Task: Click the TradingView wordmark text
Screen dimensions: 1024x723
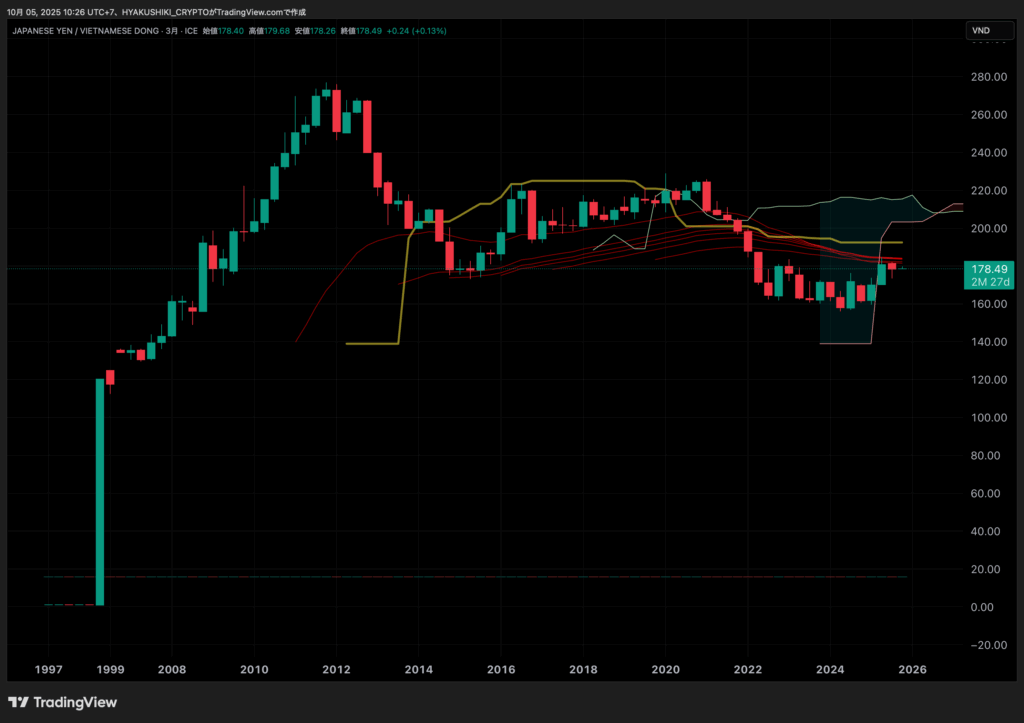Action: 75,702
